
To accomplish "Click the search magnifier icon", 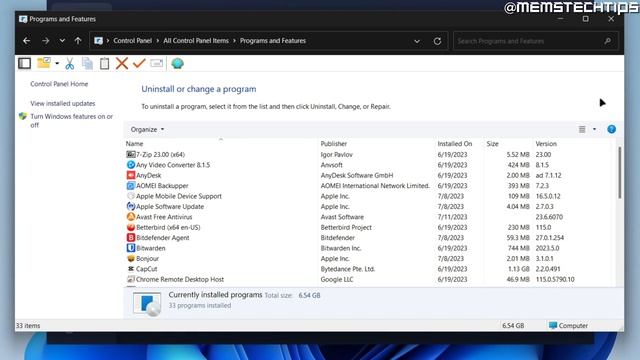I will [x=608, y=41].
